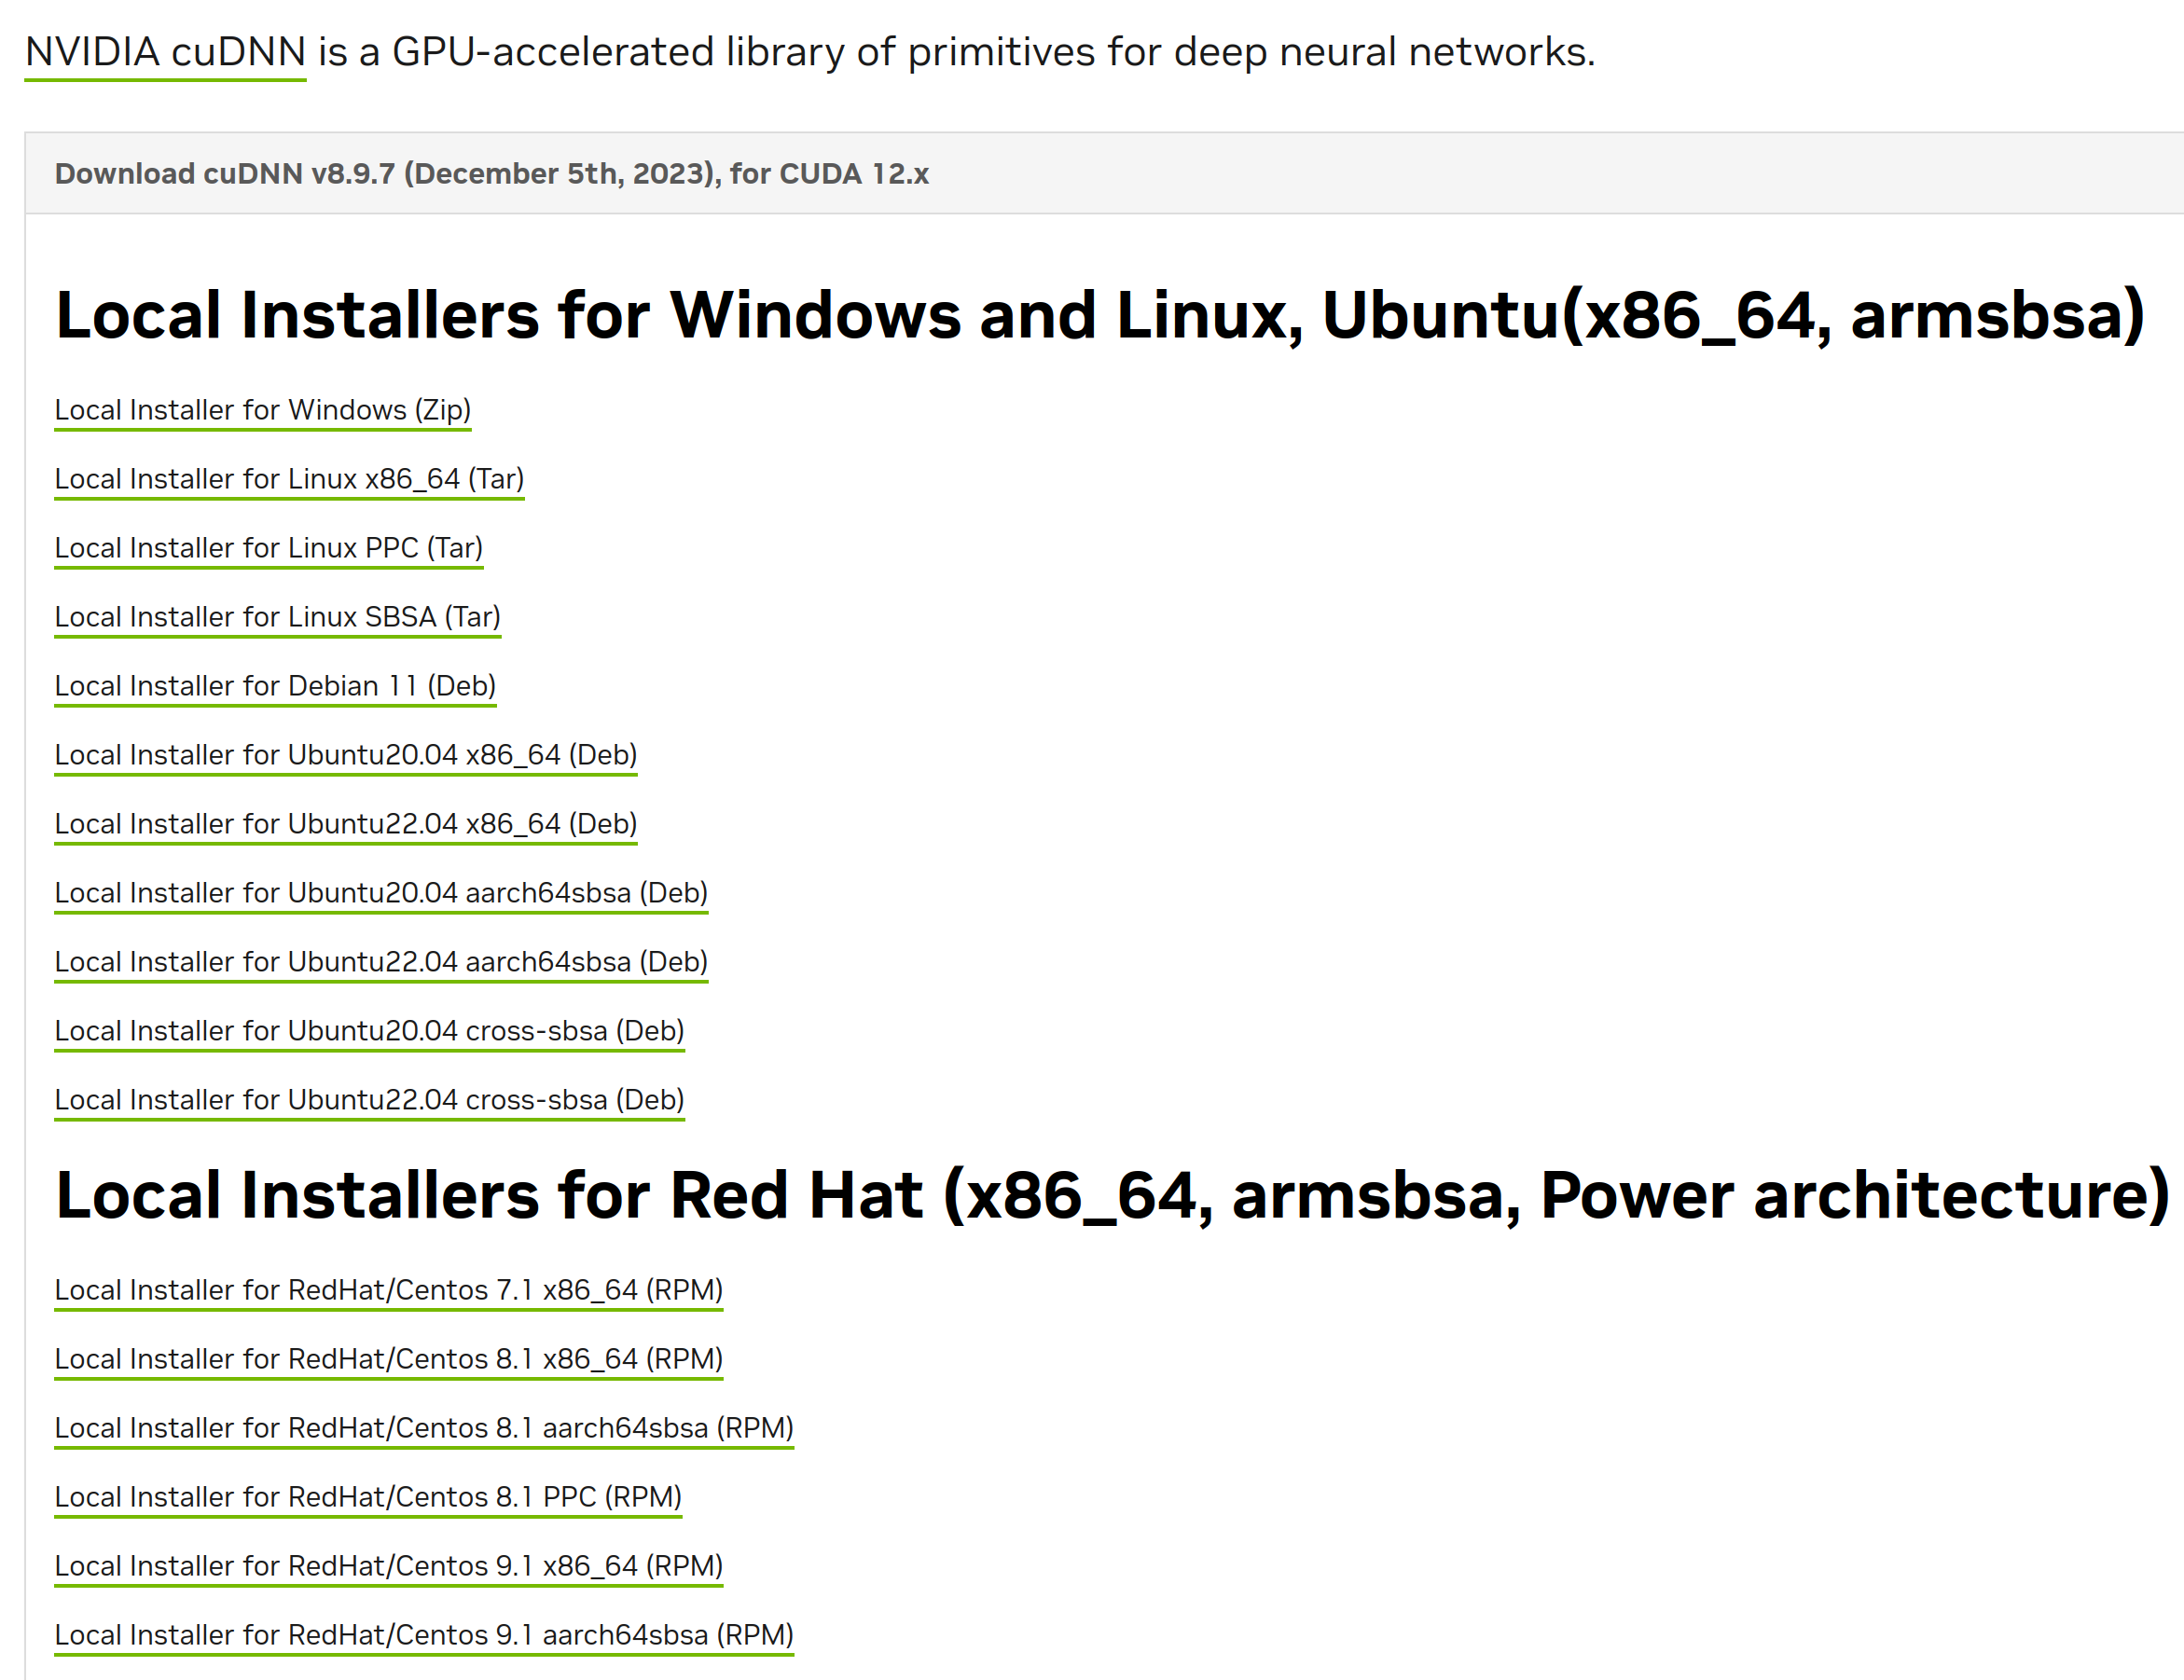Viewport: 2184px width, 1680px height.
Task: Open Ubuntu20.04 aarch64sbsa Deb installer
Action: click(381, 893)
